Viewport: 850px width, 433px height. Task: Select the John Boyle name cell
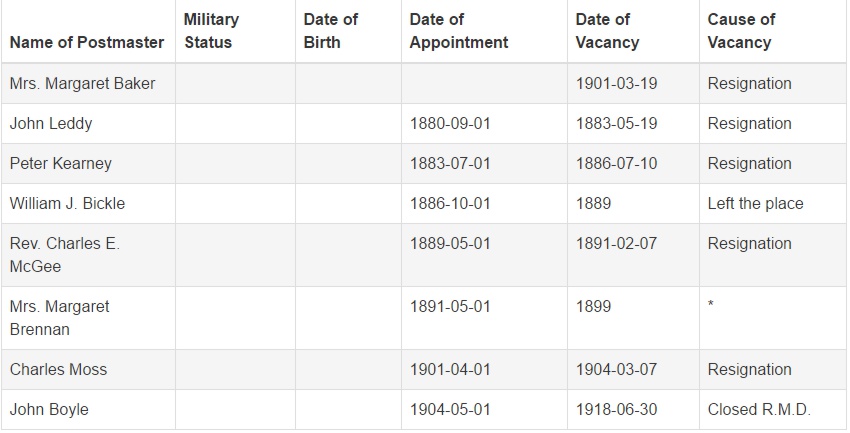[49, 410]
